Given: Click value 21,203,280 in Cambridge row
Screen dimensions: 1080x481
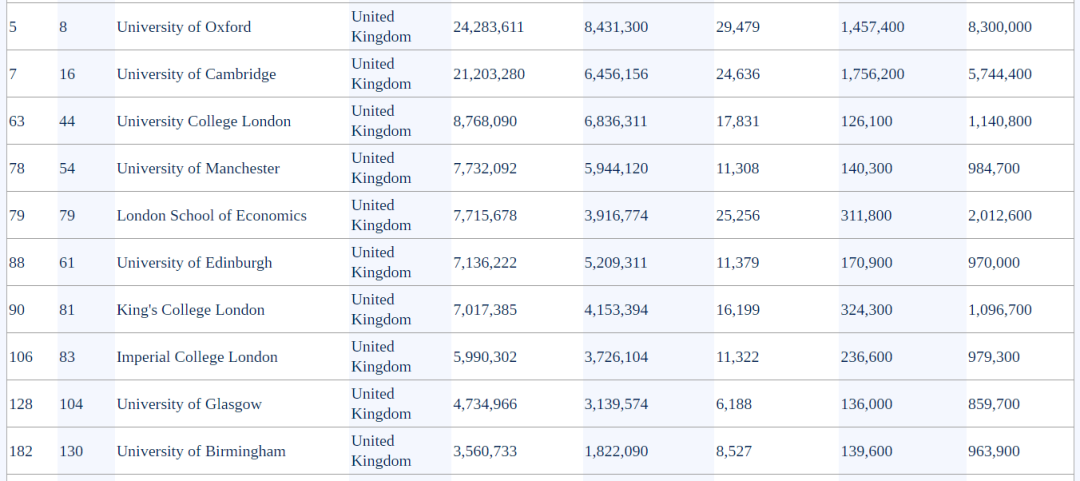Looking at the screenshot, I should [x=489, y=74].
